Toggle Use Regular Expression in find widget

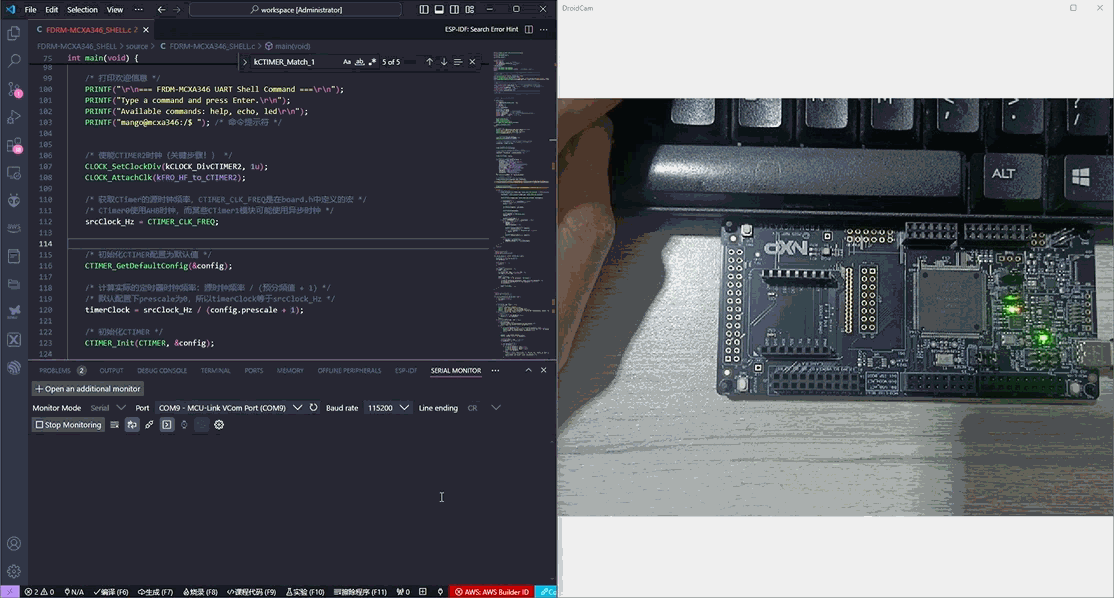coord(373,62)
